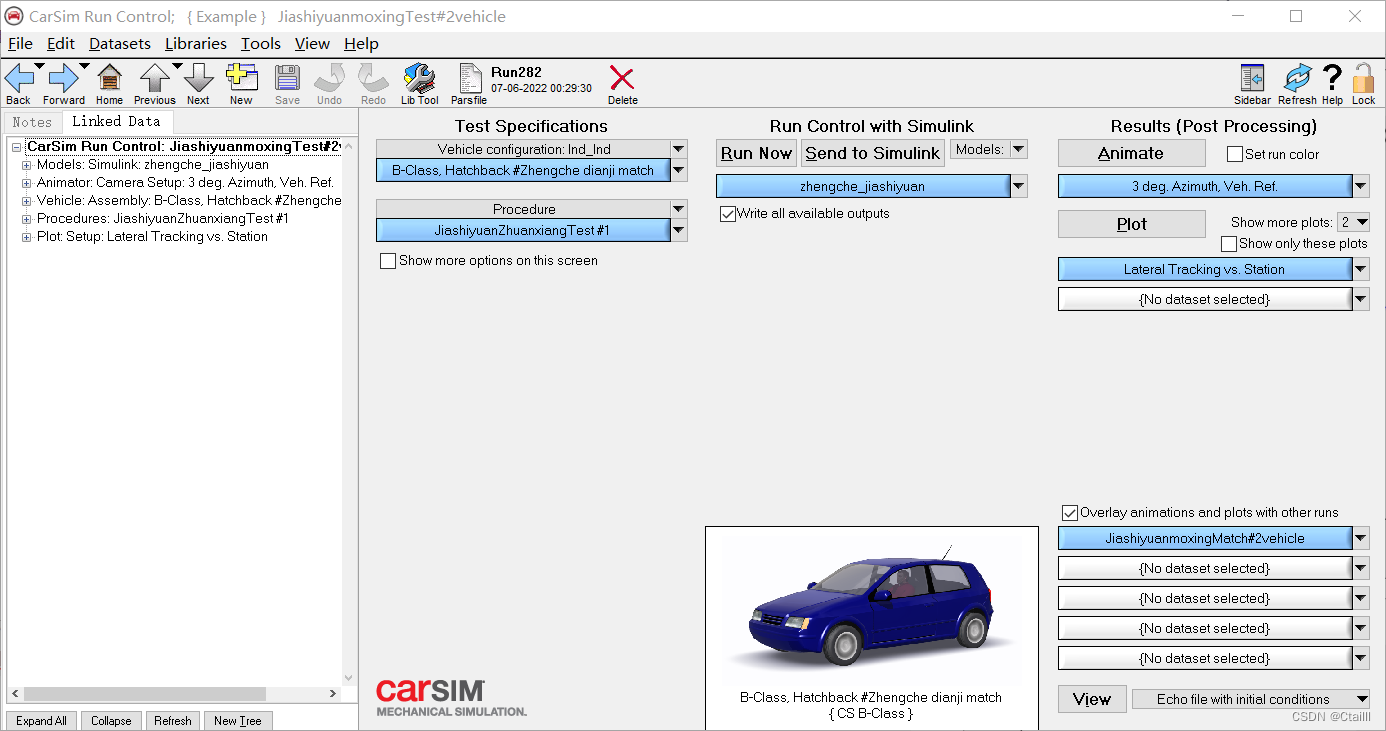Create a New dataset icon

(241, 78)
